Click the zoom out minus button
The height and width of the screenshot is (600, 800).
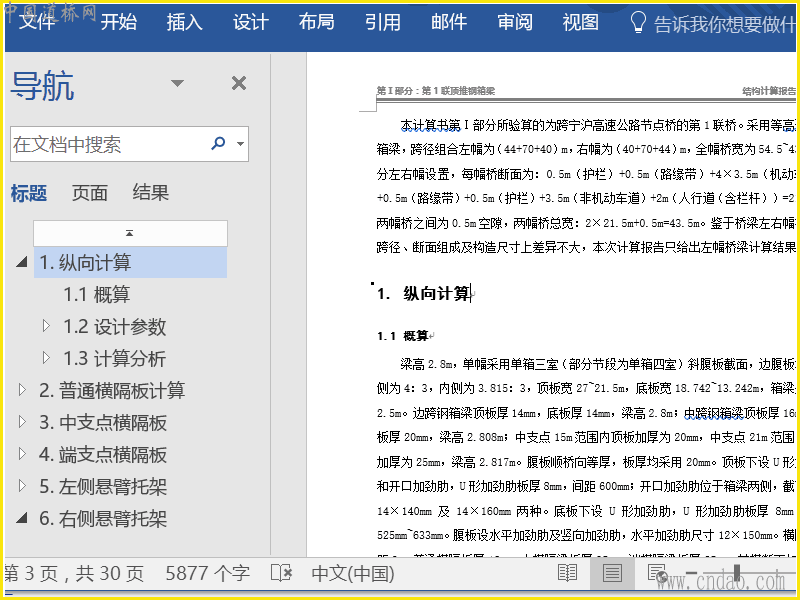pos(691,572)
